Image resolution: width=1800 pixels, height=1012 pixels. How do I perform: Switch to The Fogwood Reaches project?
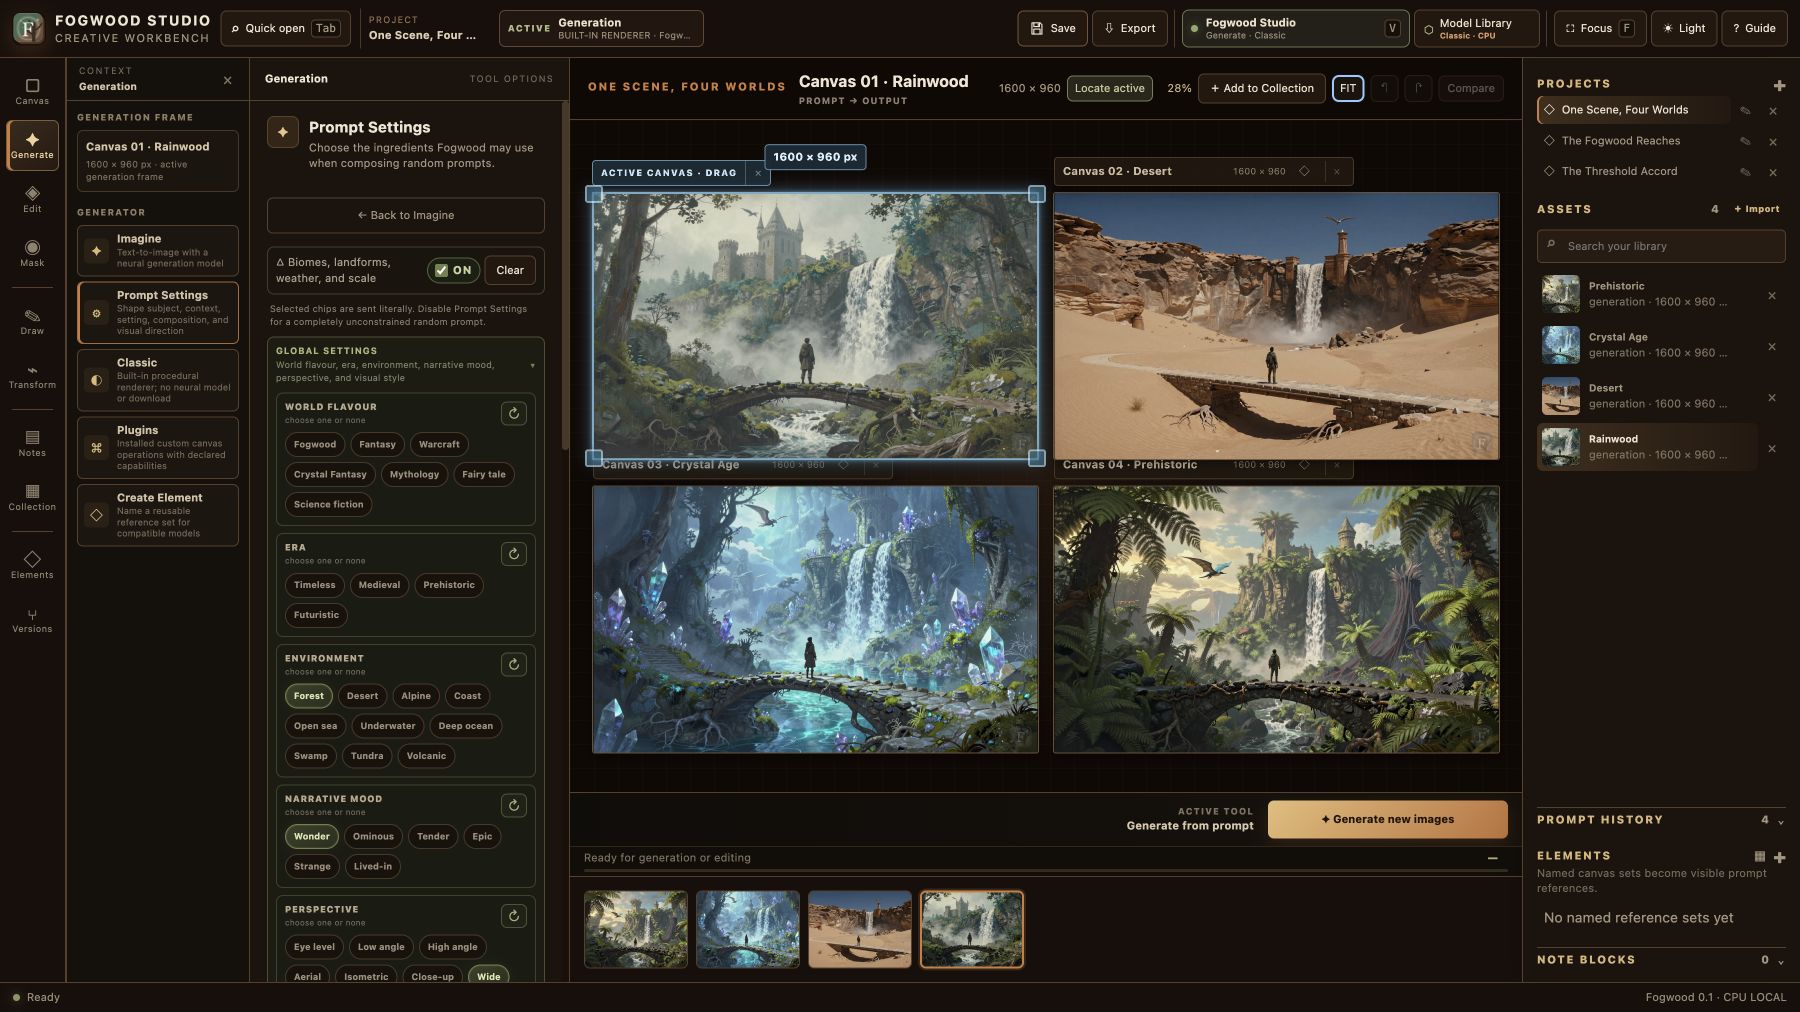[1633, 141]
